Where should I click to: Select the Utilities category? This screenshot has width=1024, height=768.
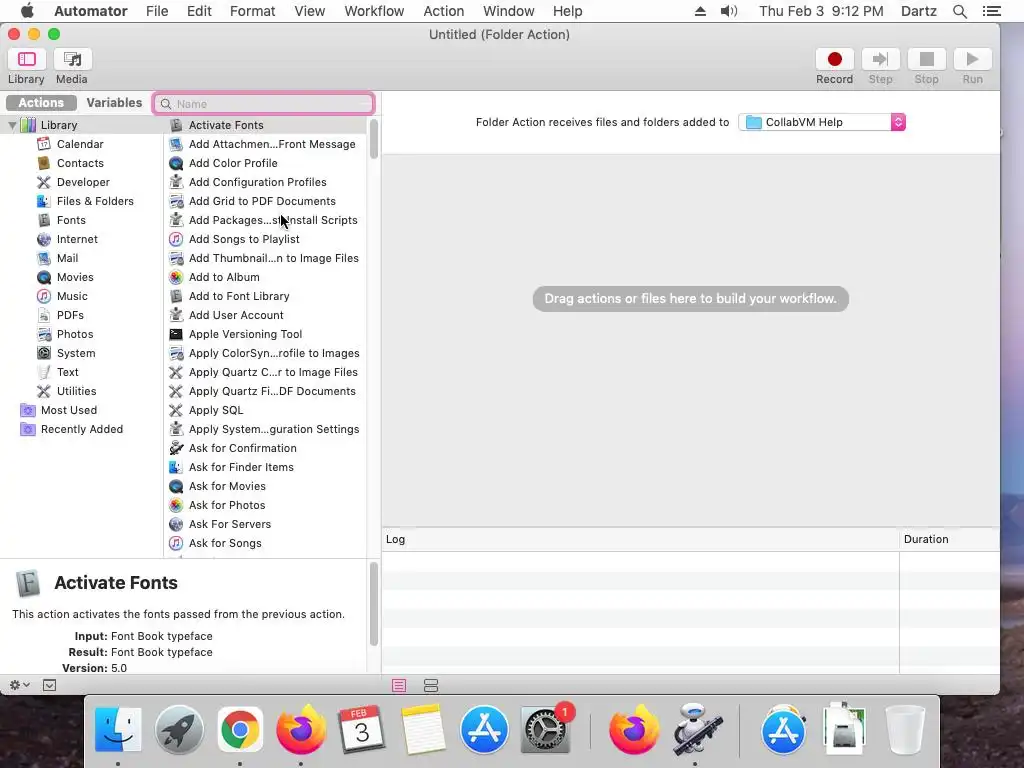click(x=76, y=391)
